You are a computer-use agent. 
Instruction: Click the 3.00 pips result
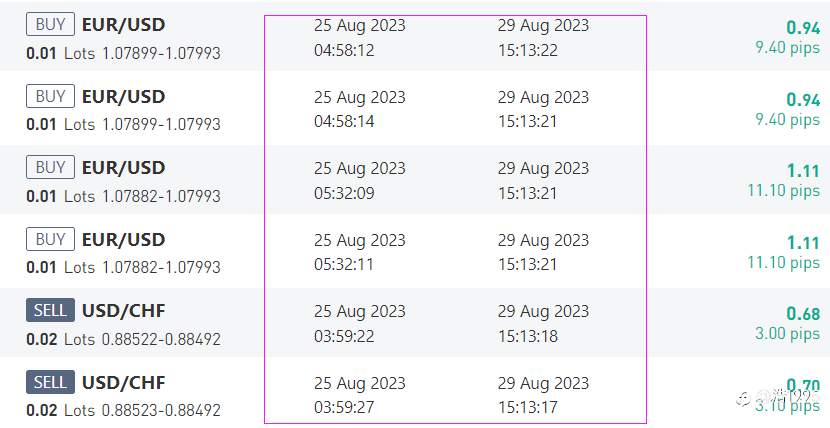coord(788,334)
